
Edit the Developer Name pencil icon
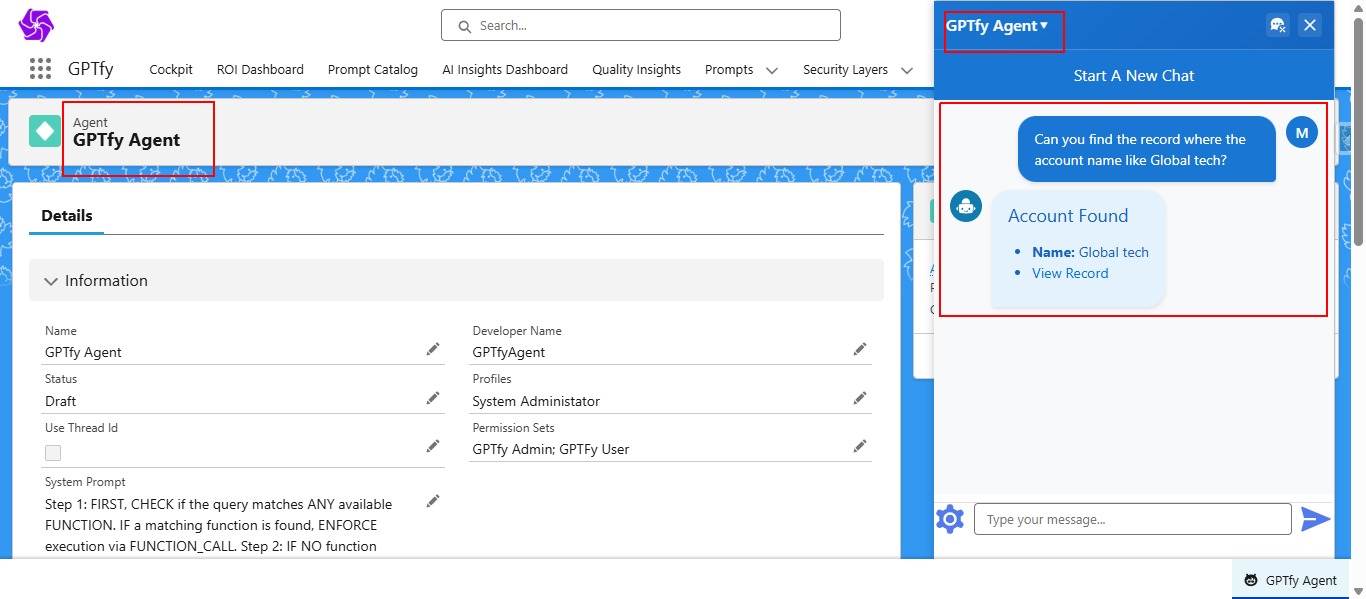coord(859,349)
